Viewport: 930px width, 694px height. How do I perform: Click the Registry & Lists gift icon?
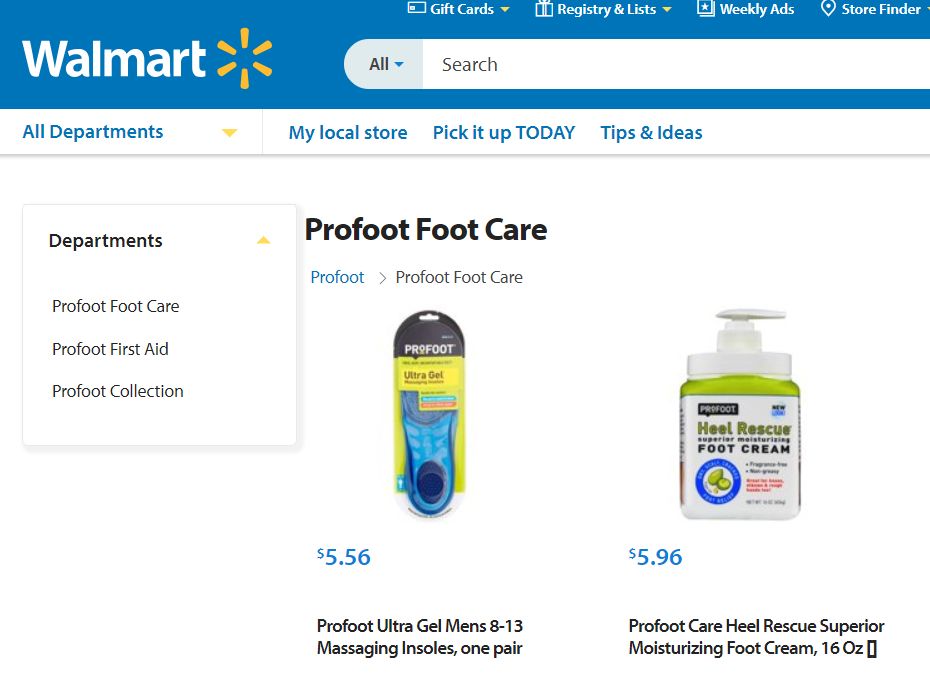[543, 9]
